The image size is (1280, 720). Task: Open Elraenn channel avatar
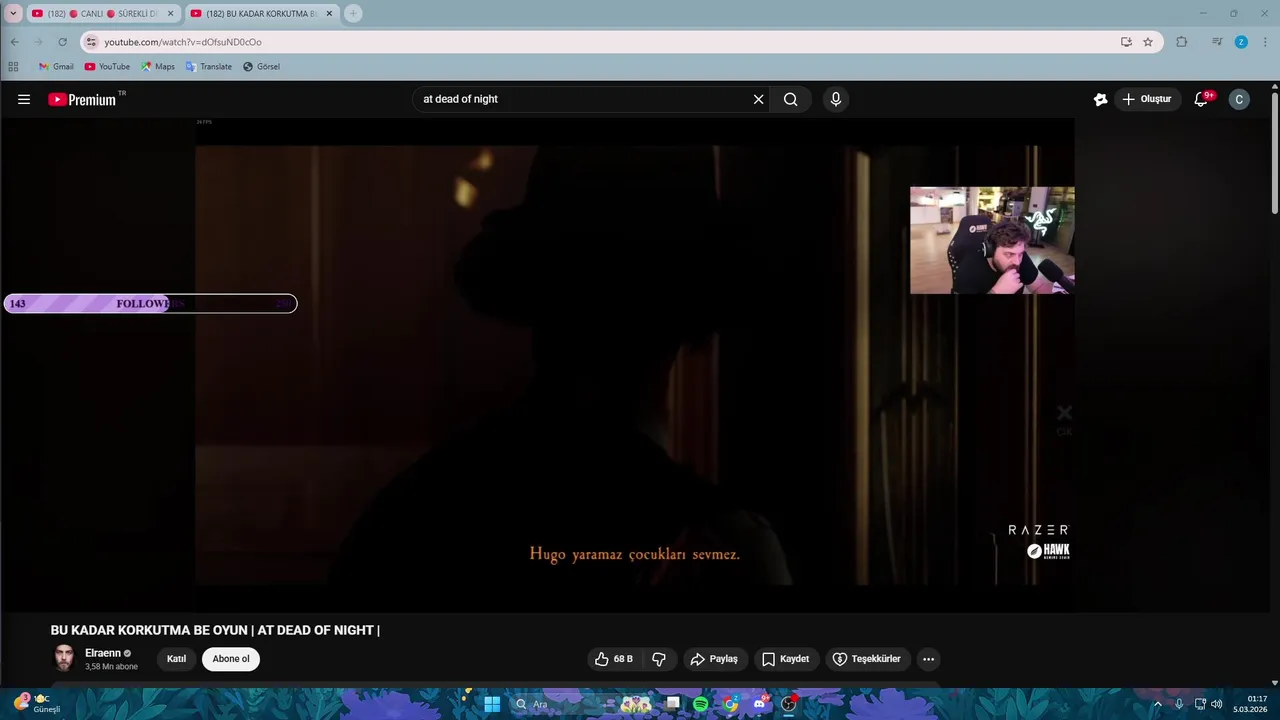[64, 658]
